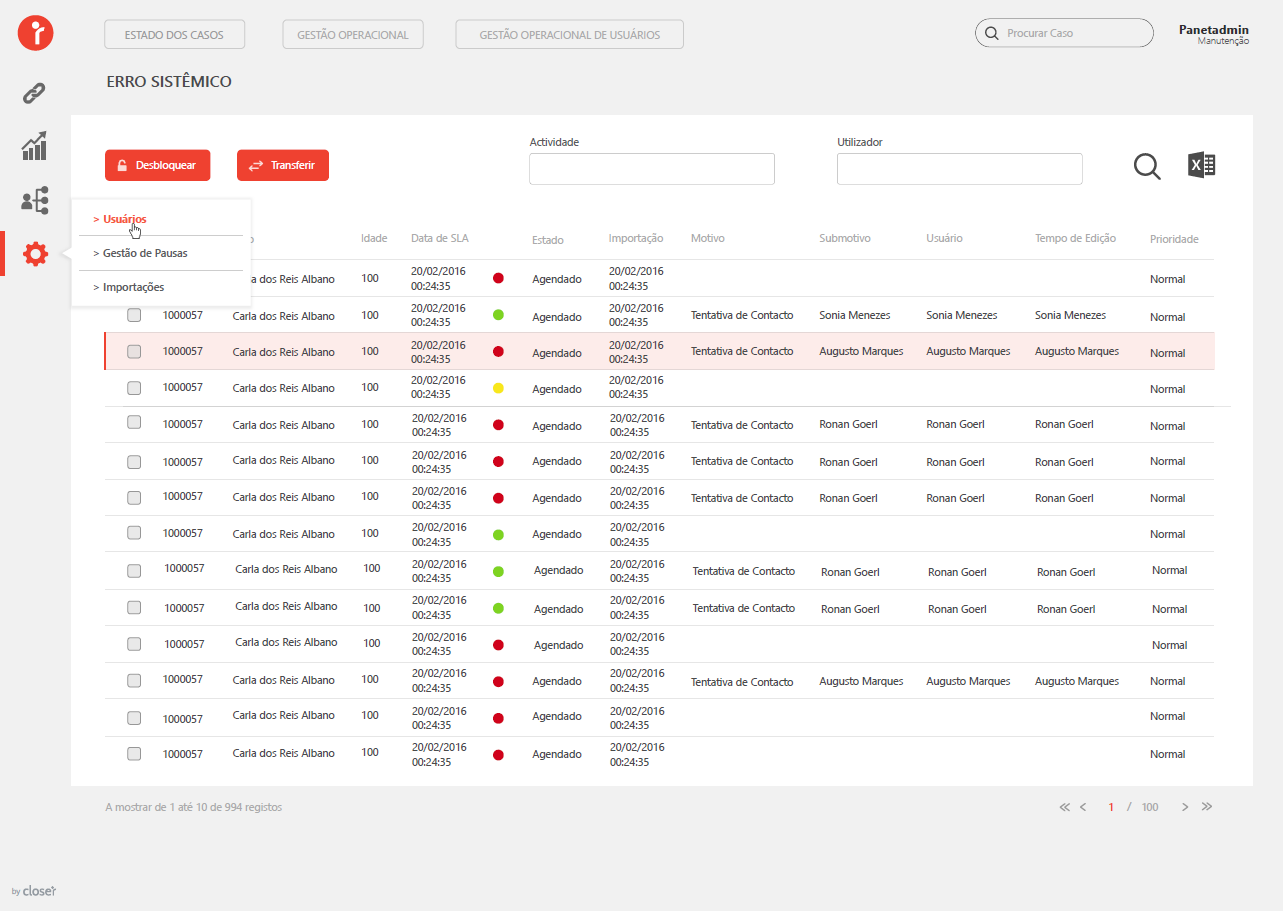This screenshot has width=1283, height=911.
Task: Open the user hierarchy sidebar icon
Action: pos(35,200)
